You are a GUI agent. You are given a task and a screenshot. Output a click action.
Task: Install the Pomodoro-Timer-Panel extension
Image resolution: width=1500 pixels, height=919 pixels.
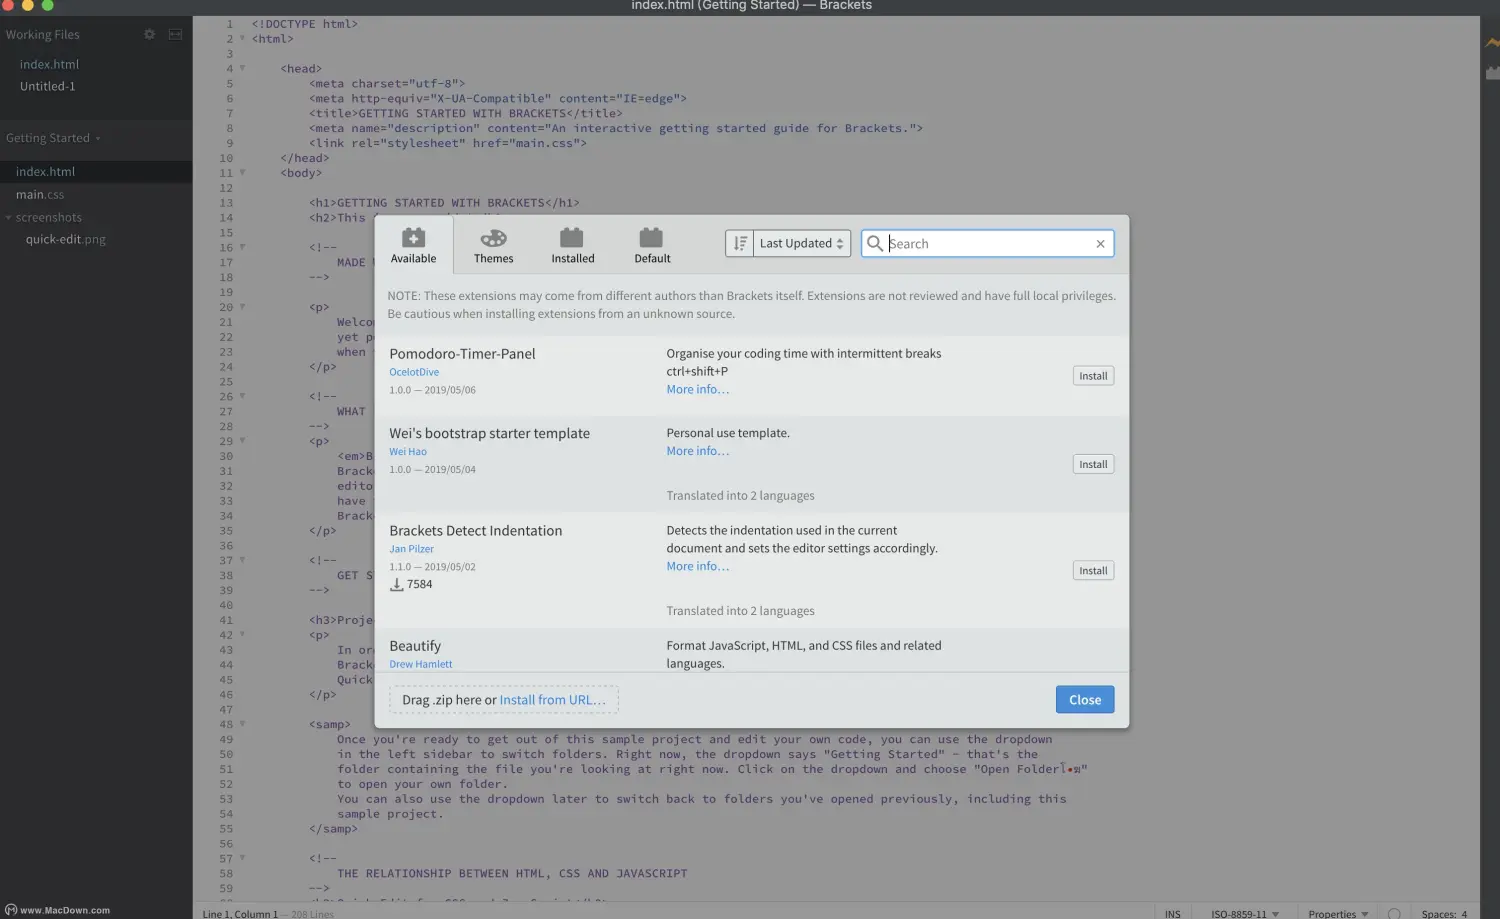coord(1093,376)
